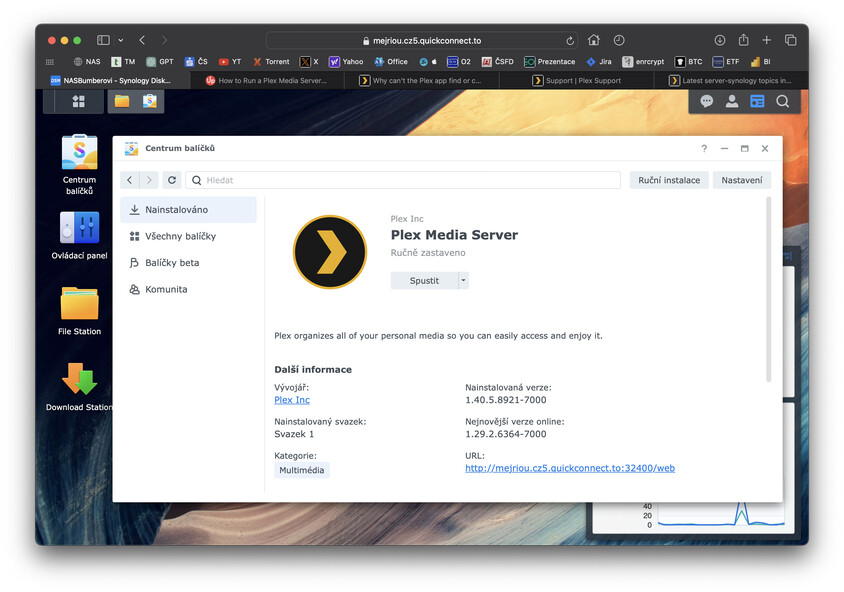Switch to File Station taskbar icon

(x=122, y=101)
